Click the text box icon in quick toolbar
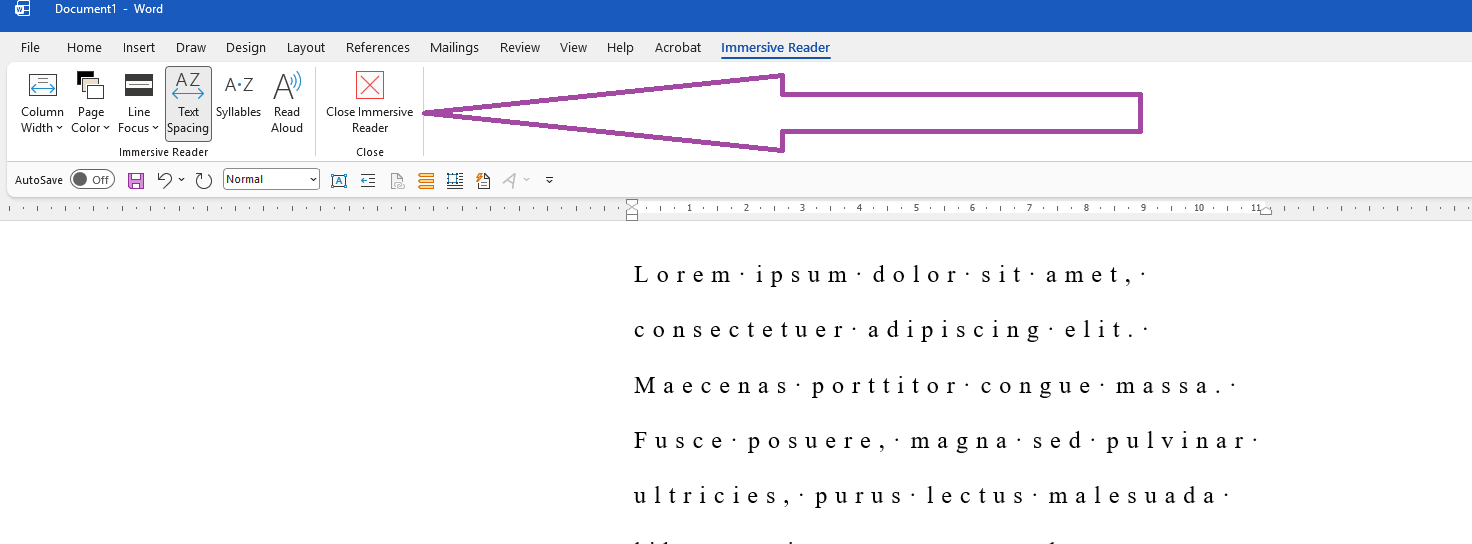1472x544 pixels. pyautogui.click(x=339, y=180)
